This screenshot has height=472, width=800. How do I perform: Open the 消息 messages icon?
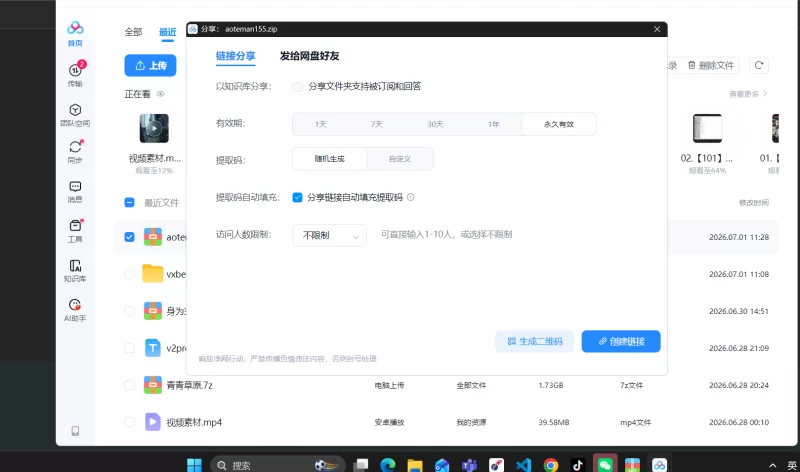[x=75, y=191]
